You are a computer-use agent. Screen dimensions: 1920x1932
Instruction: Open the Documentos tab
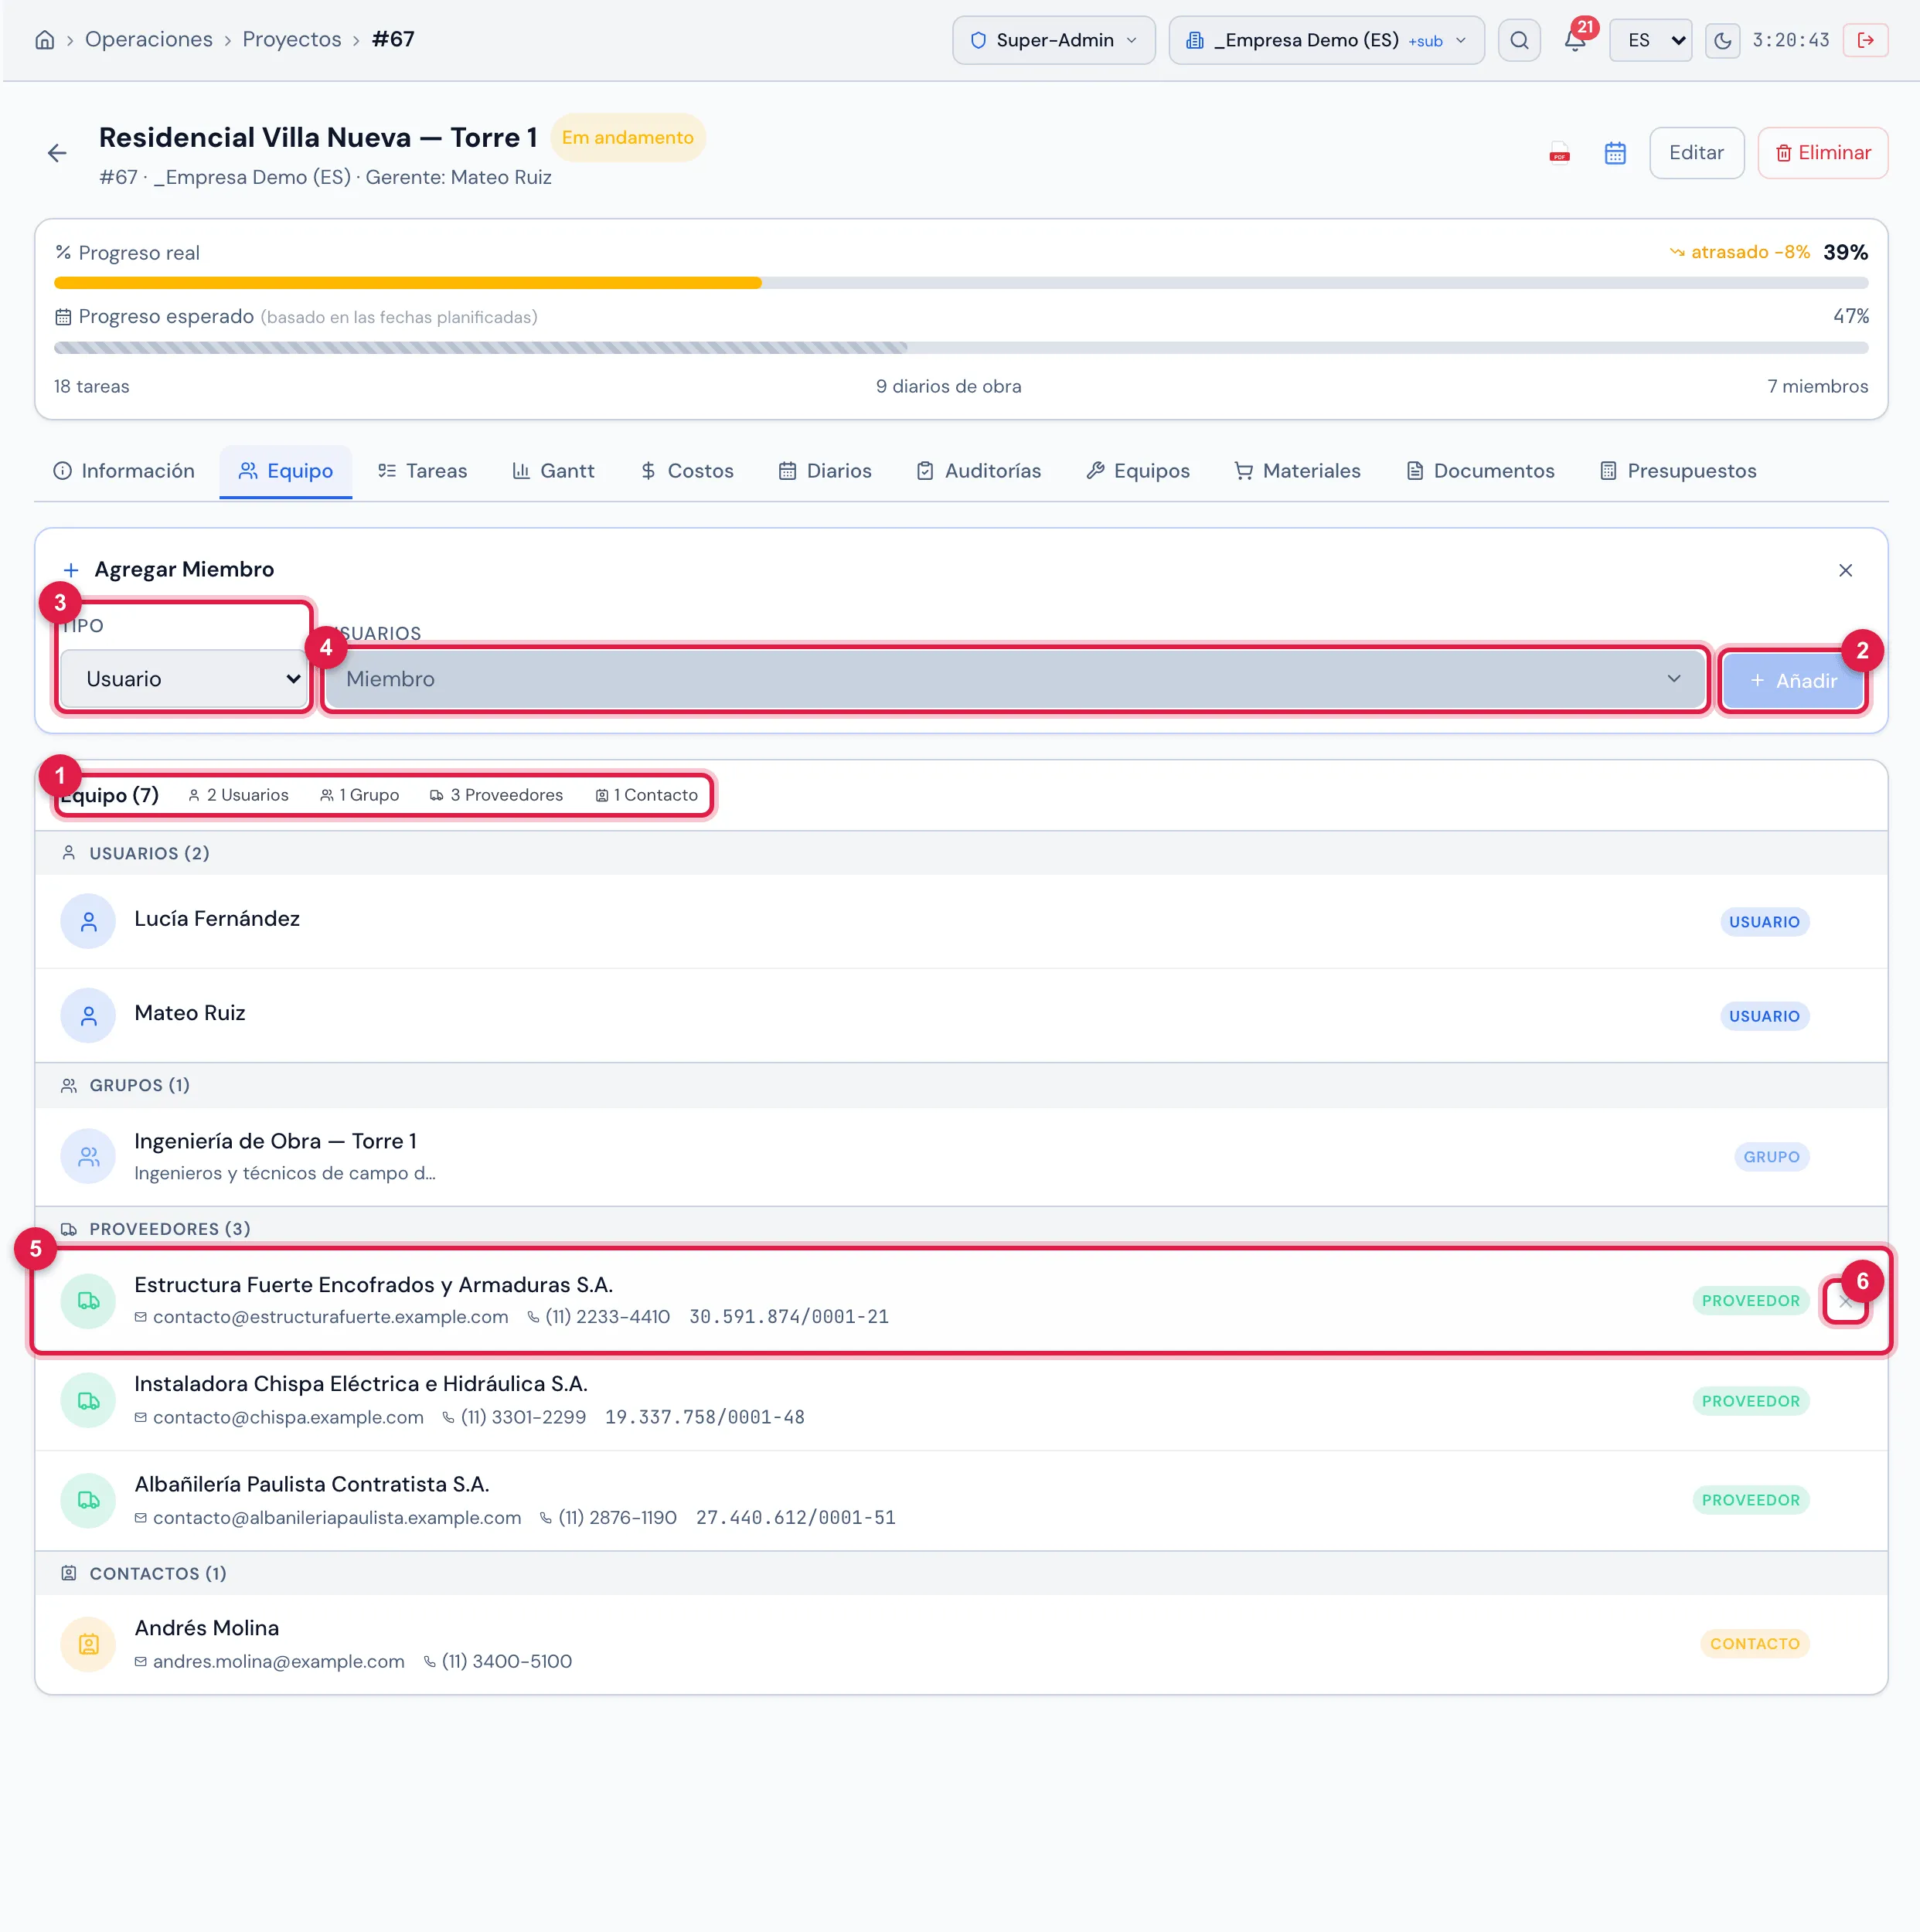[x=1480, y=471]
